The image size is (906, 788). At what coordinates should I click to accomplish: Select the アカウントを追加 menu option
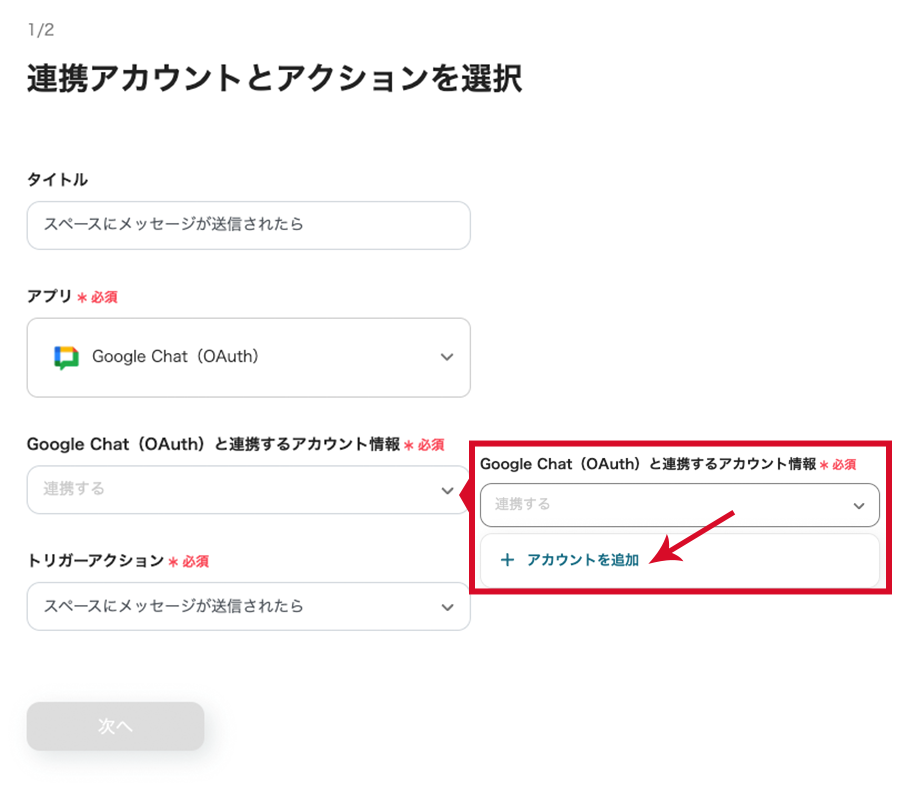pos(582,560)
